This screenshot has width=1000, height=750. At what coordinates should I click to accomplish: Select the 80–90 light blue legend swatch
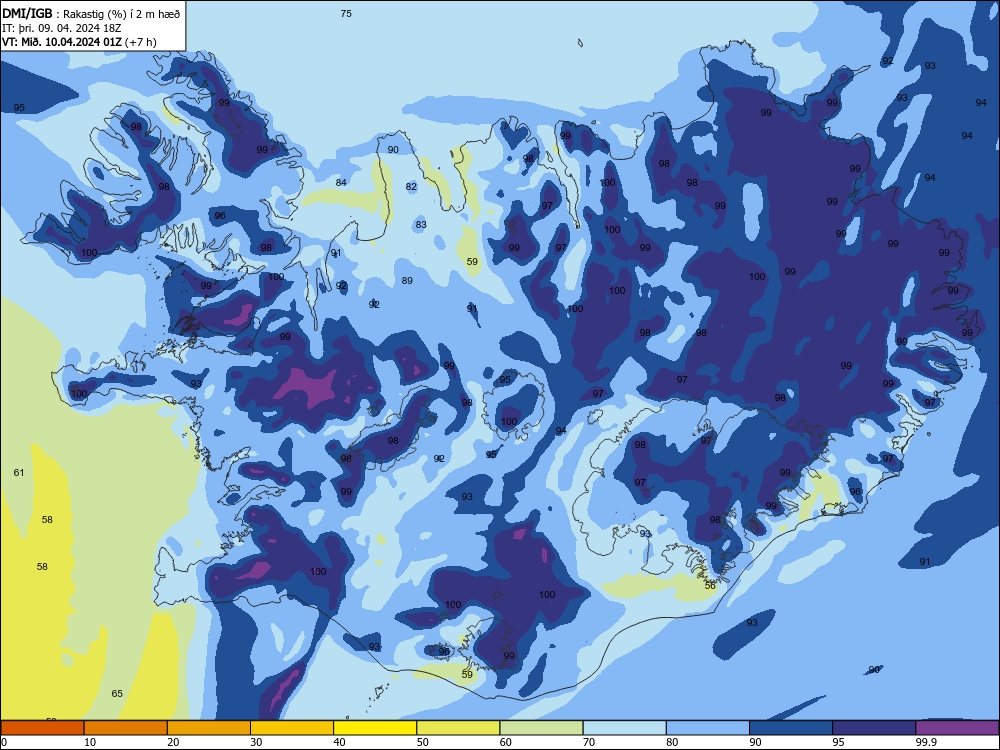pyautogui.click(x=708, y=728)
